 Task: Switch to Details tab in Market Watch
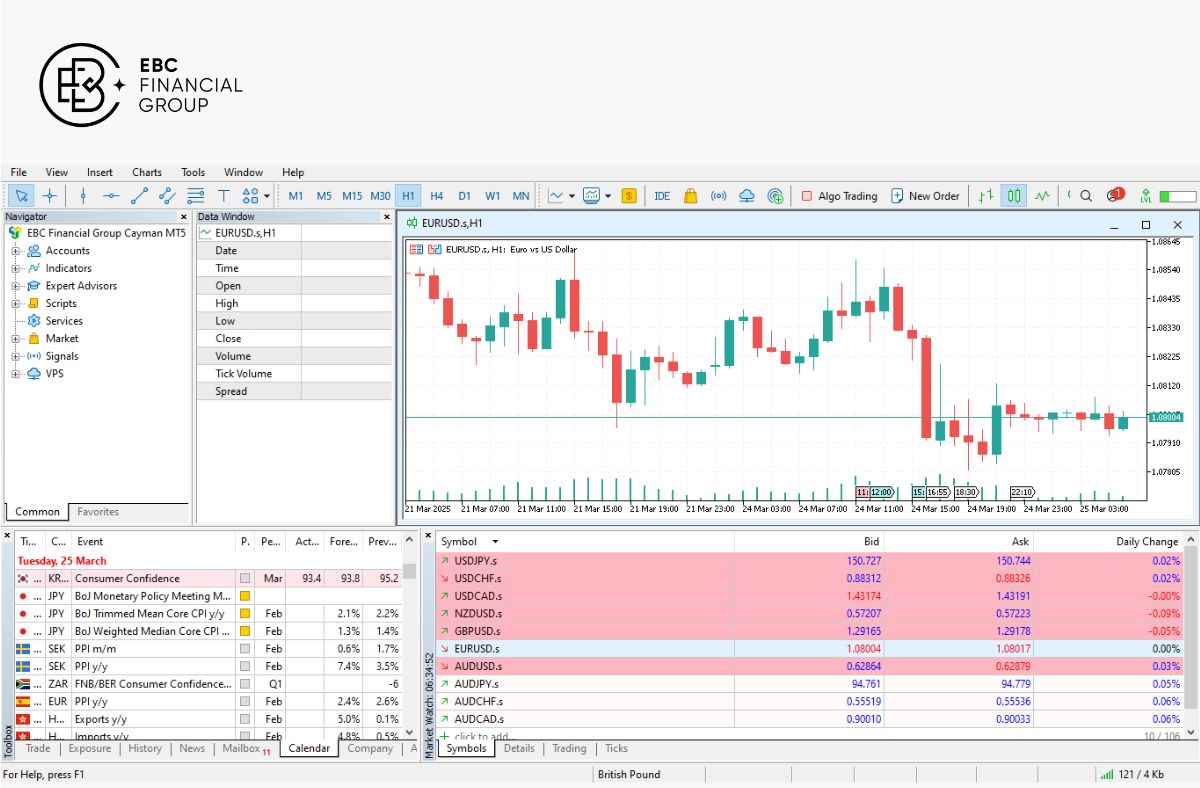(519, 748)
